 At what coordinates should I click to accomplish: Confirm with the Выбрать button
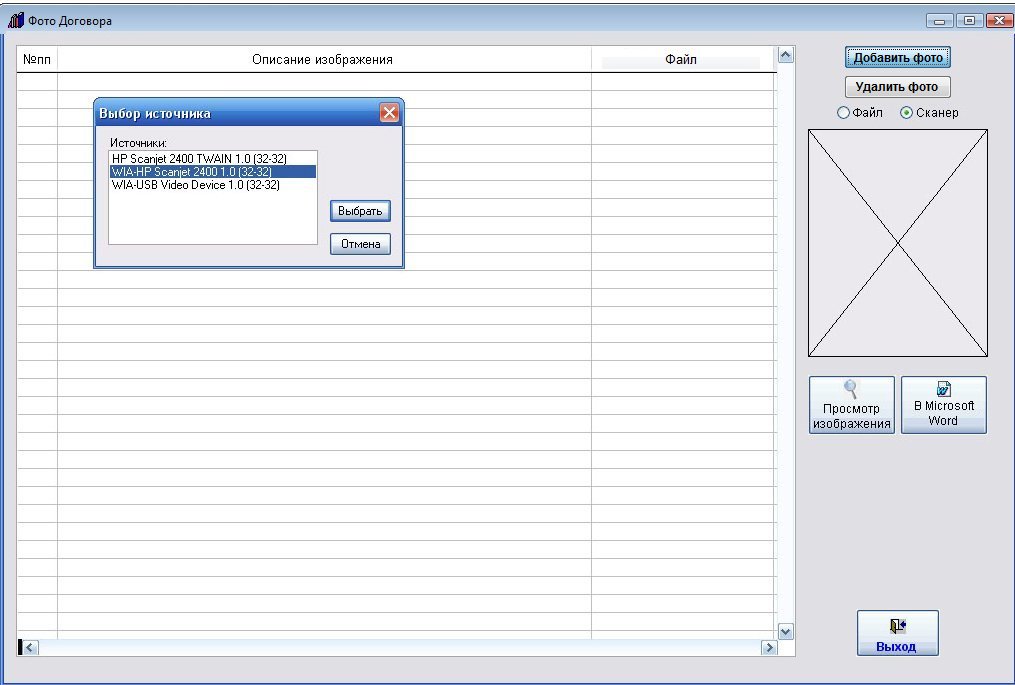coord(360,211)
